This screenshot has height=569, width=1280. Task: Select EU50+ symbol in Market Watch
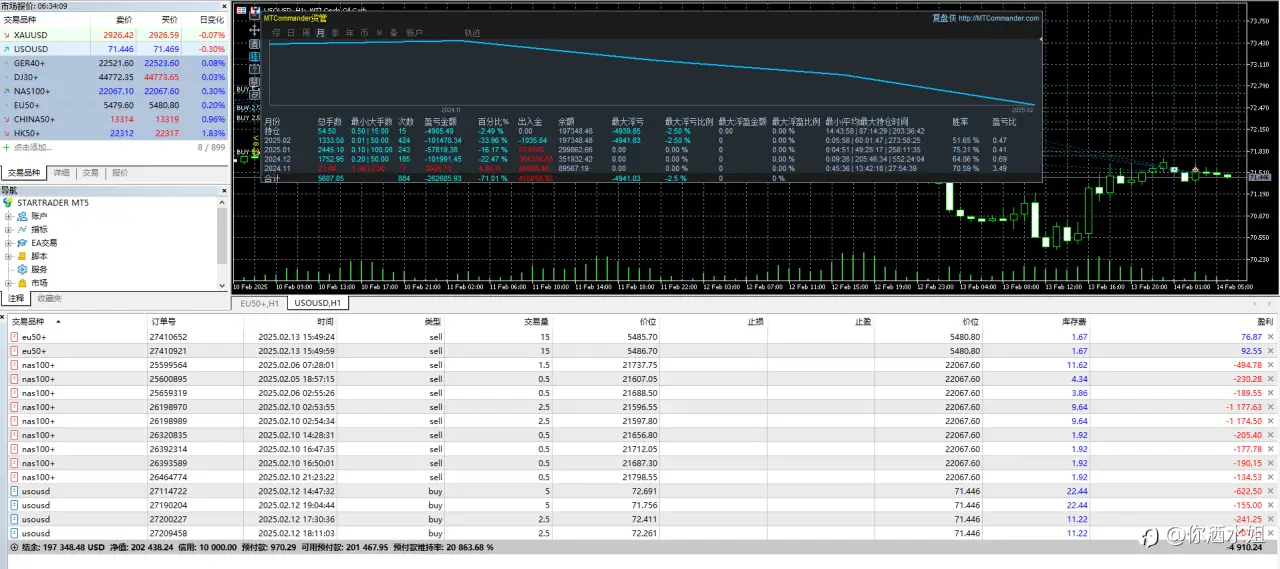pos(114,104)
